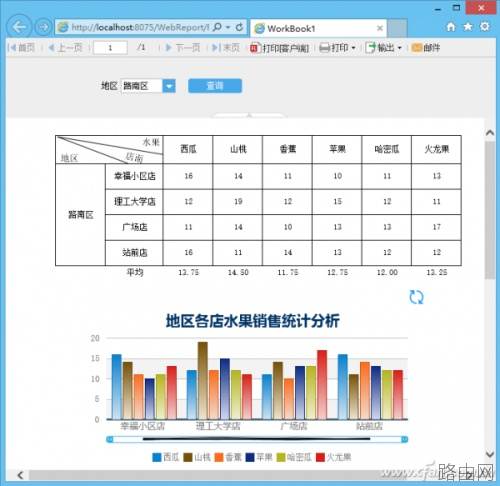Toggle 西瓜 series in chart legend
The height and width of the screenshot is (486, 500).
pos(166,457)
